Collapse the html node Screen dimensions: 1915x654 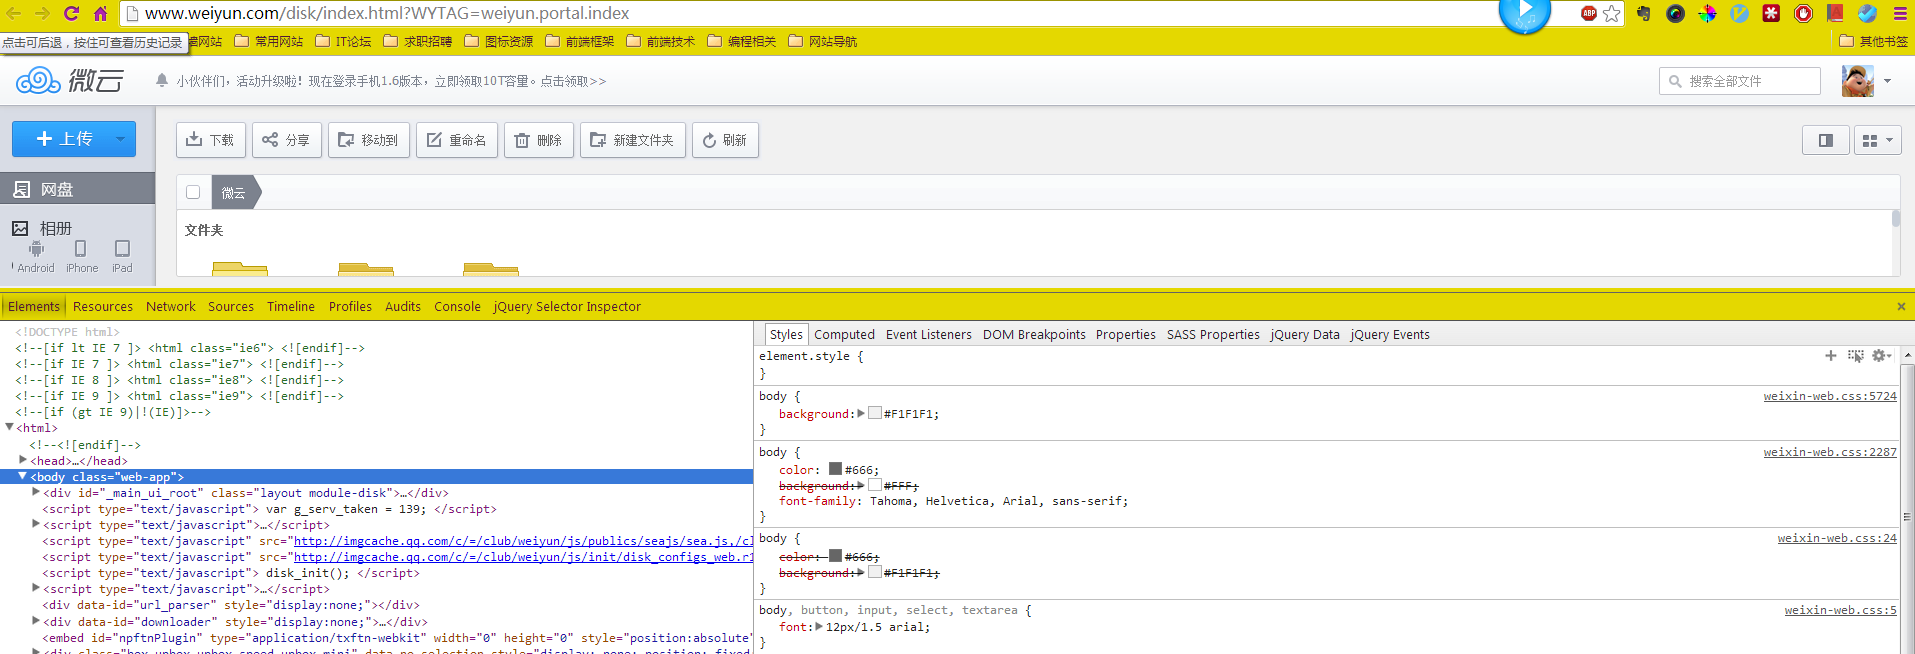[x=10, y=428]
